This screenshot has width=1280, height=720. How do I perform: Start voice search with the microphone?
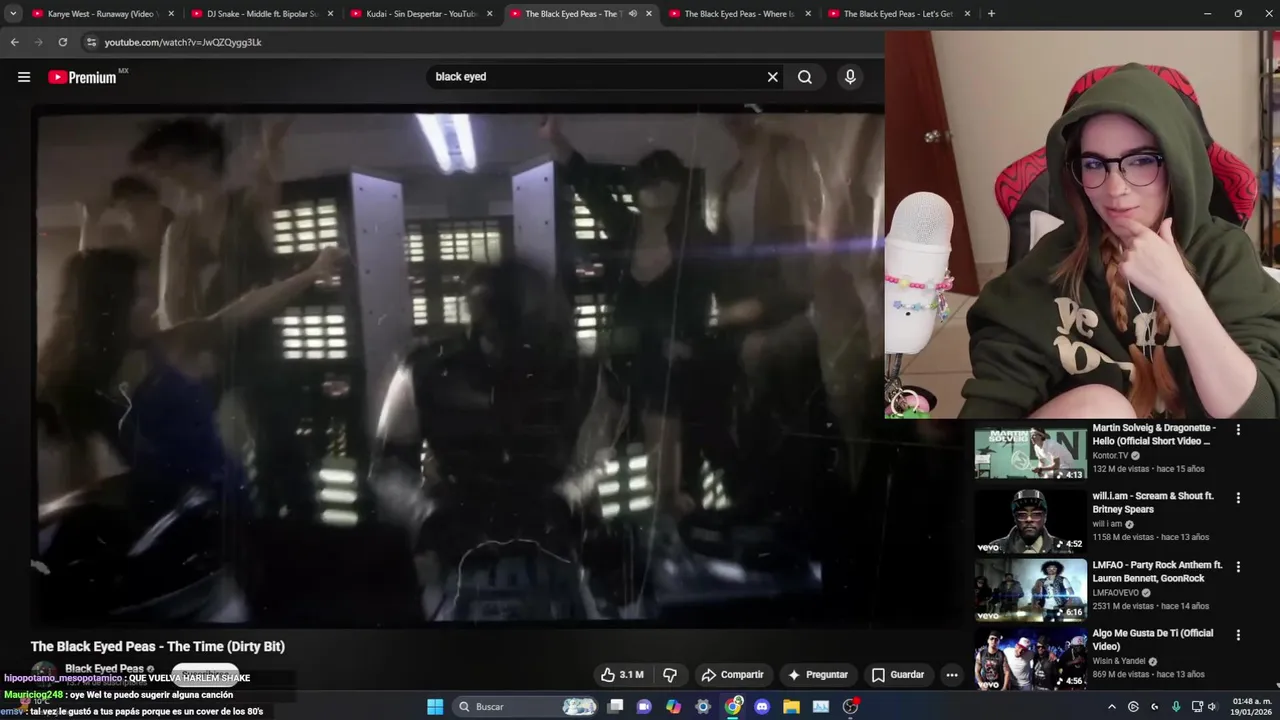(850, 77)
